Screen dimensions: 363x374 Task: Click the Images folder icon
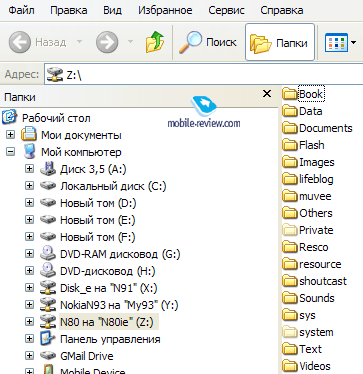tap(289, 162)
